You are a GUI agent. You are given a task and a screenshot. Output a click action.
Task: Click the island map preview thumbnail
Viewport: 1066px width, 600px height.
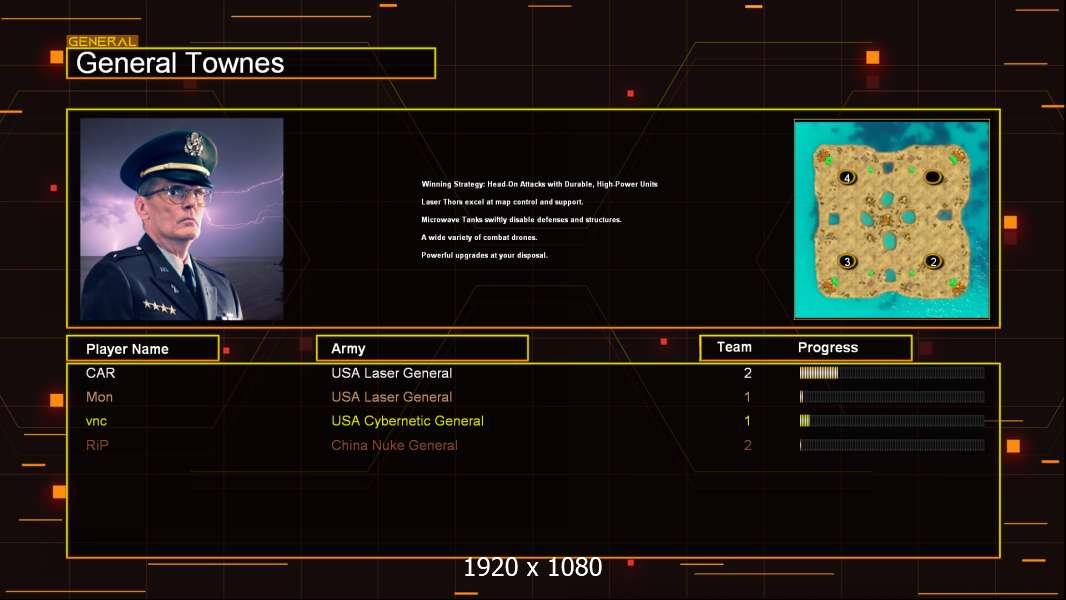tap(892, 219)
